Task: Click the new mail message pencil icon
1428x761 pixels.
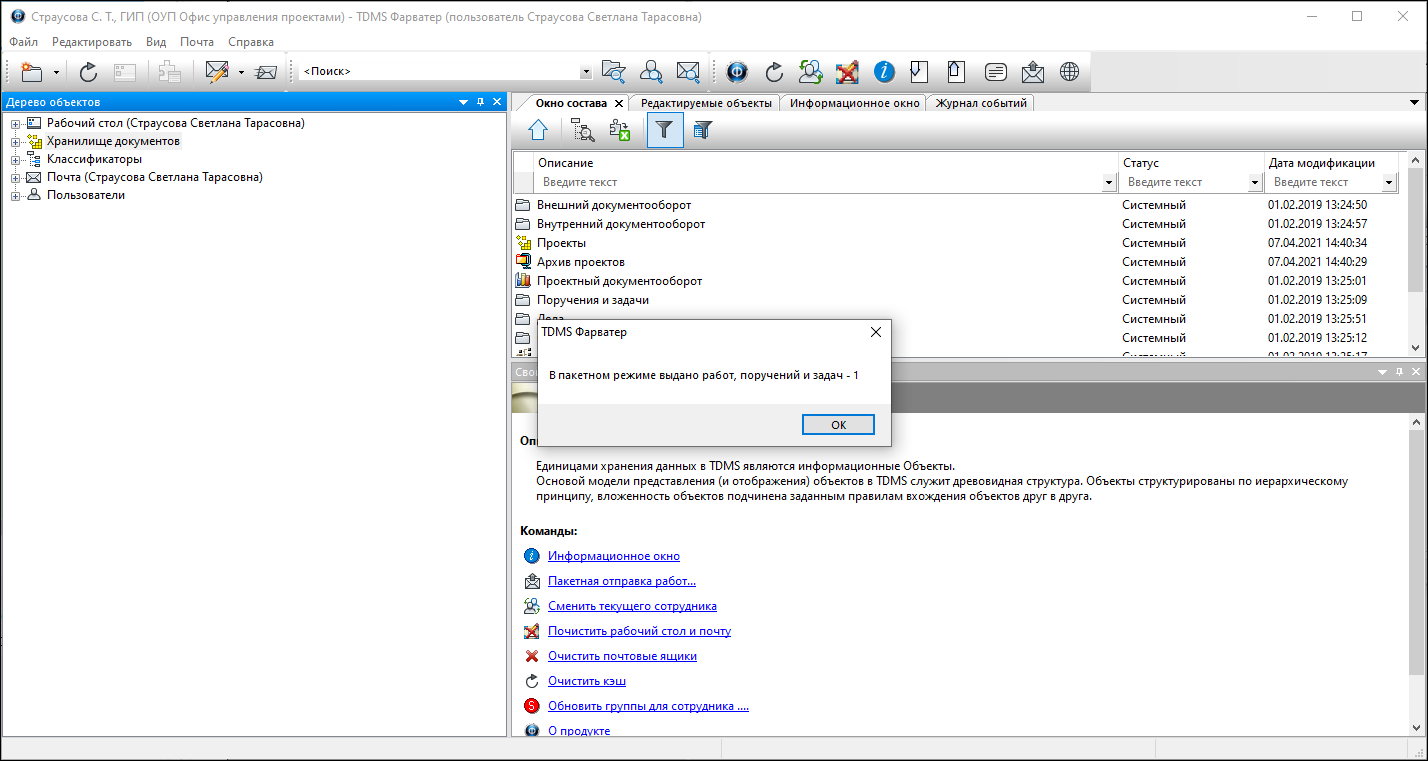Action: (217, 72)
